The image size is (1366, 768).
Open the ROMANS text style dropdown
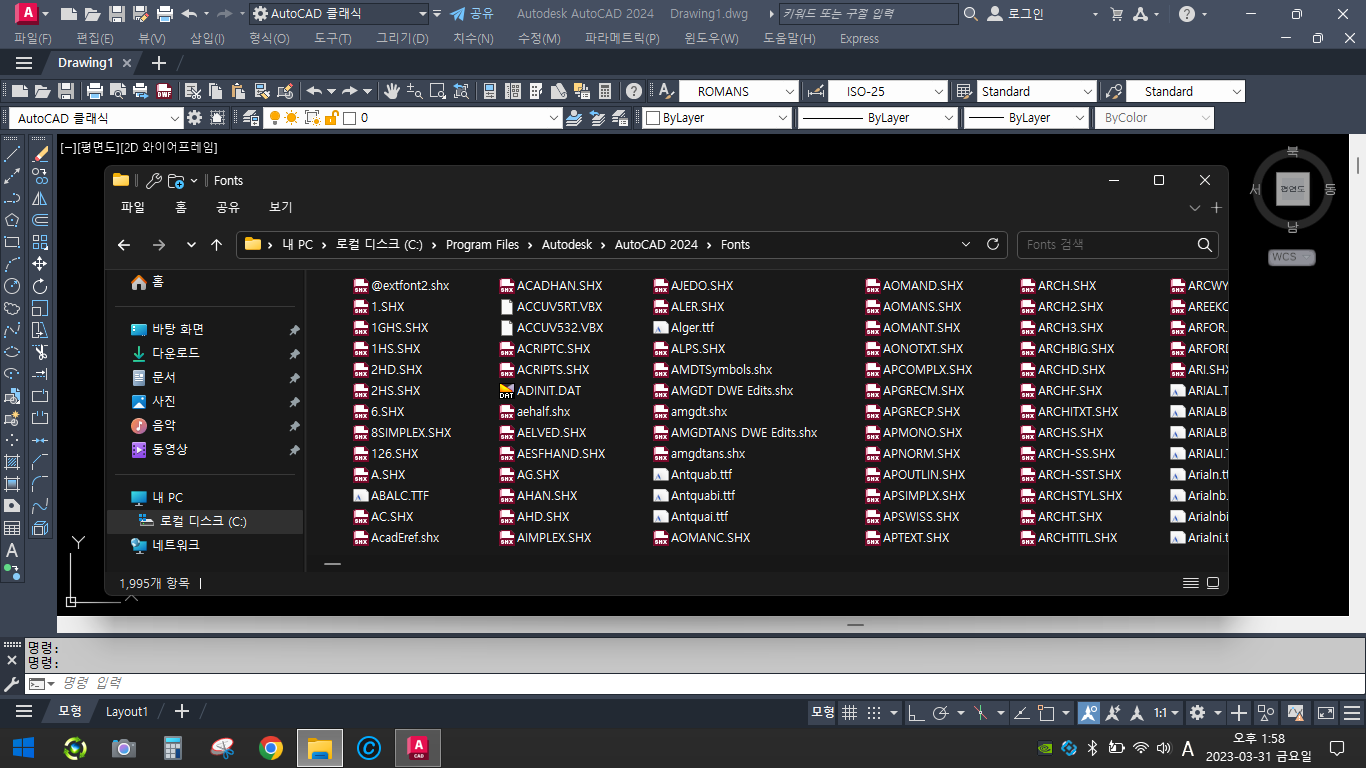pos(791,91)
